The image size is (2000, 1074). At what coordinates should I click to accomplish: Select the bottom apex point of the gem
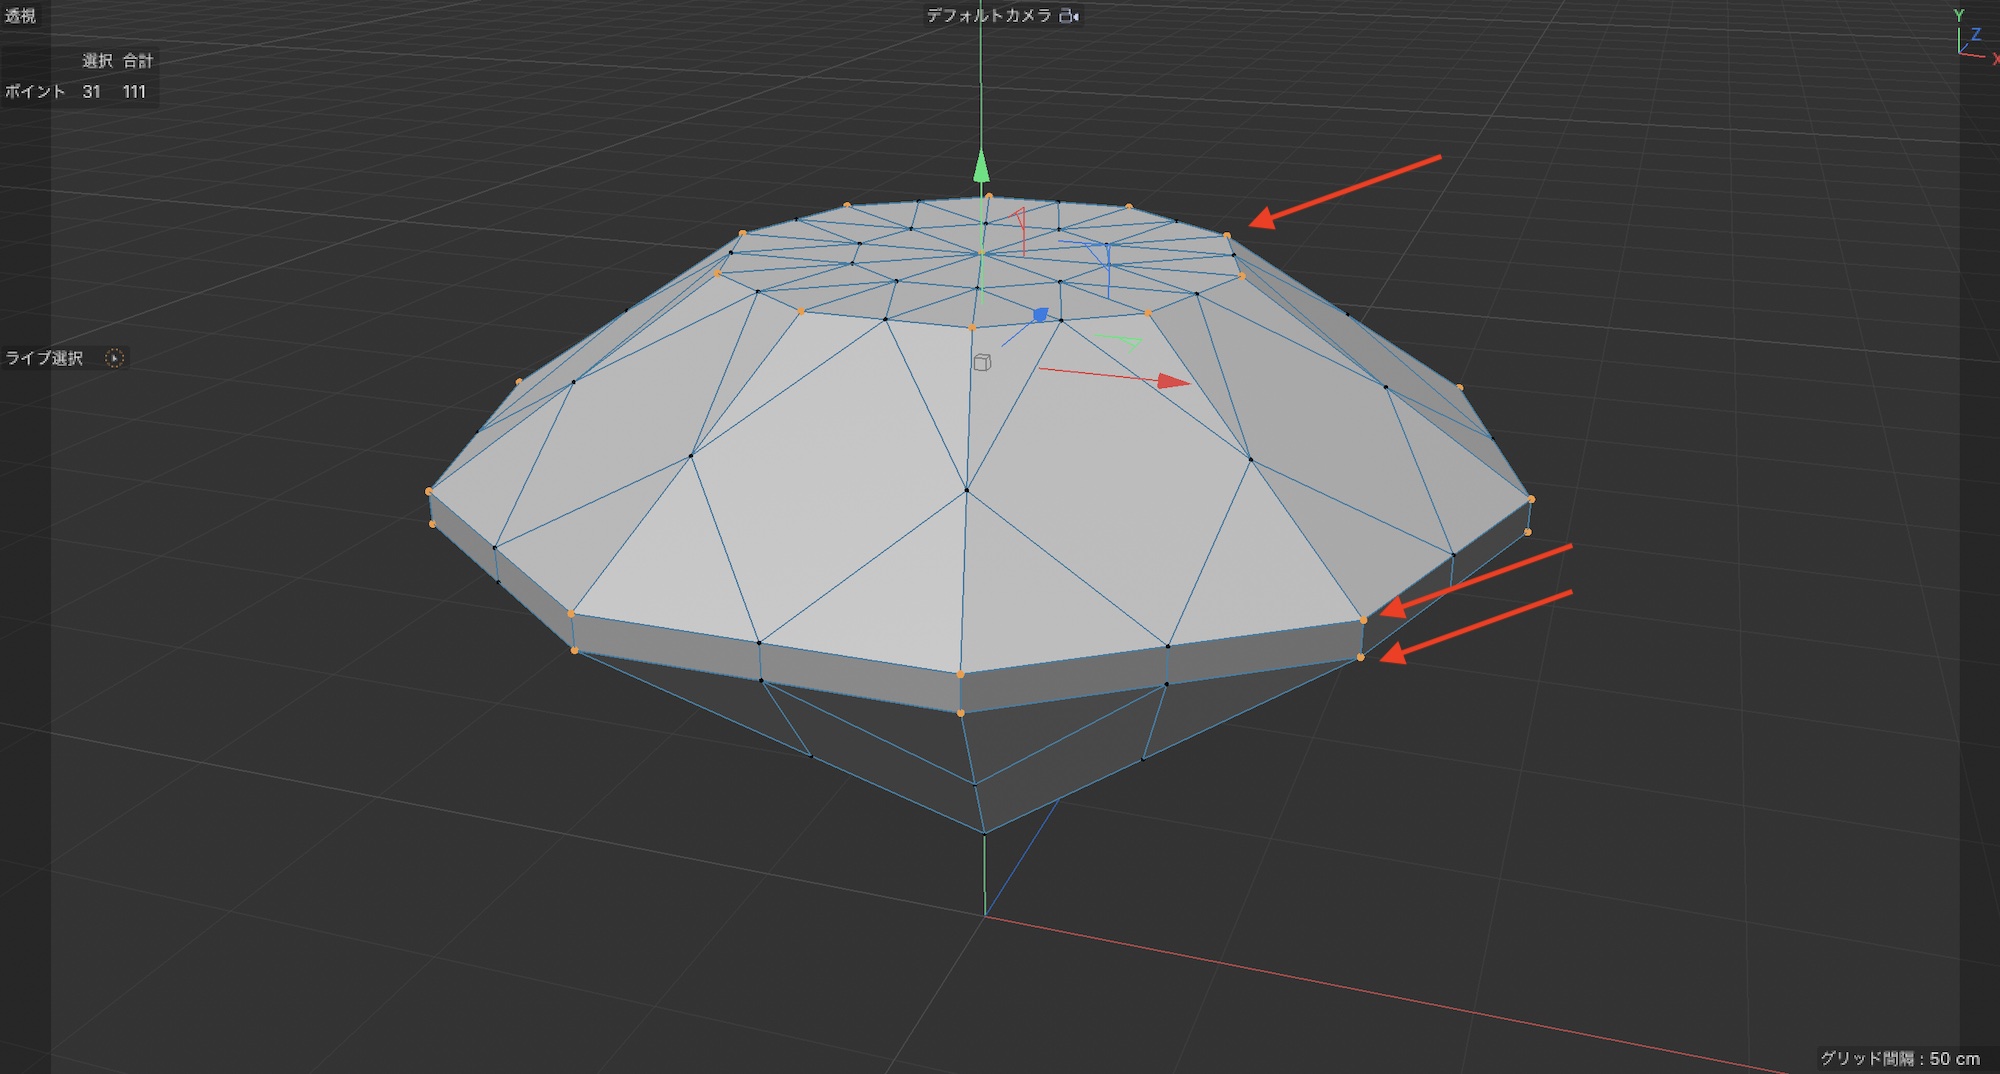pyautogui.click(x=985, y=832)
